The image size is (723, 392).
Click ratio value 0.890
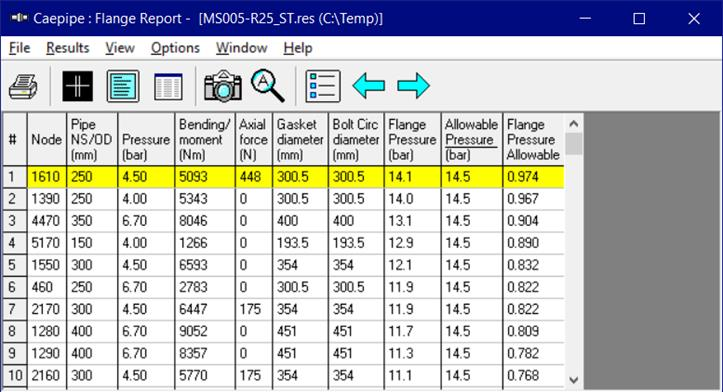(x=533, y=243)
